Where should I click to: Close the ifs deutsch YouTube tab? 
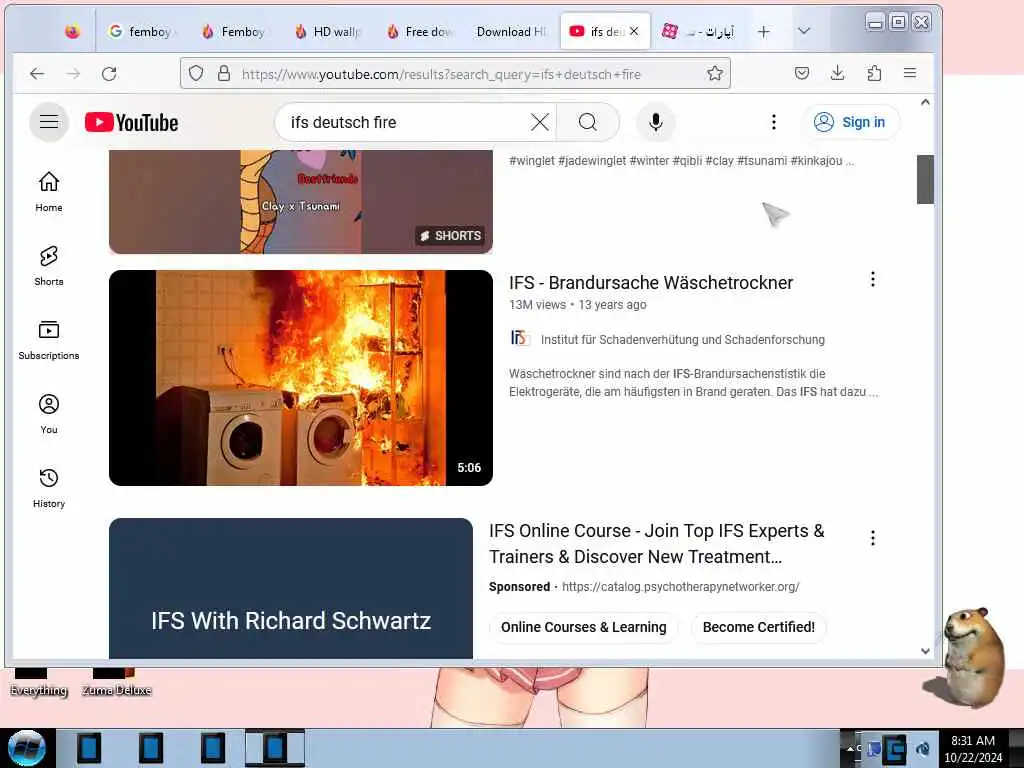coord(633,31)
